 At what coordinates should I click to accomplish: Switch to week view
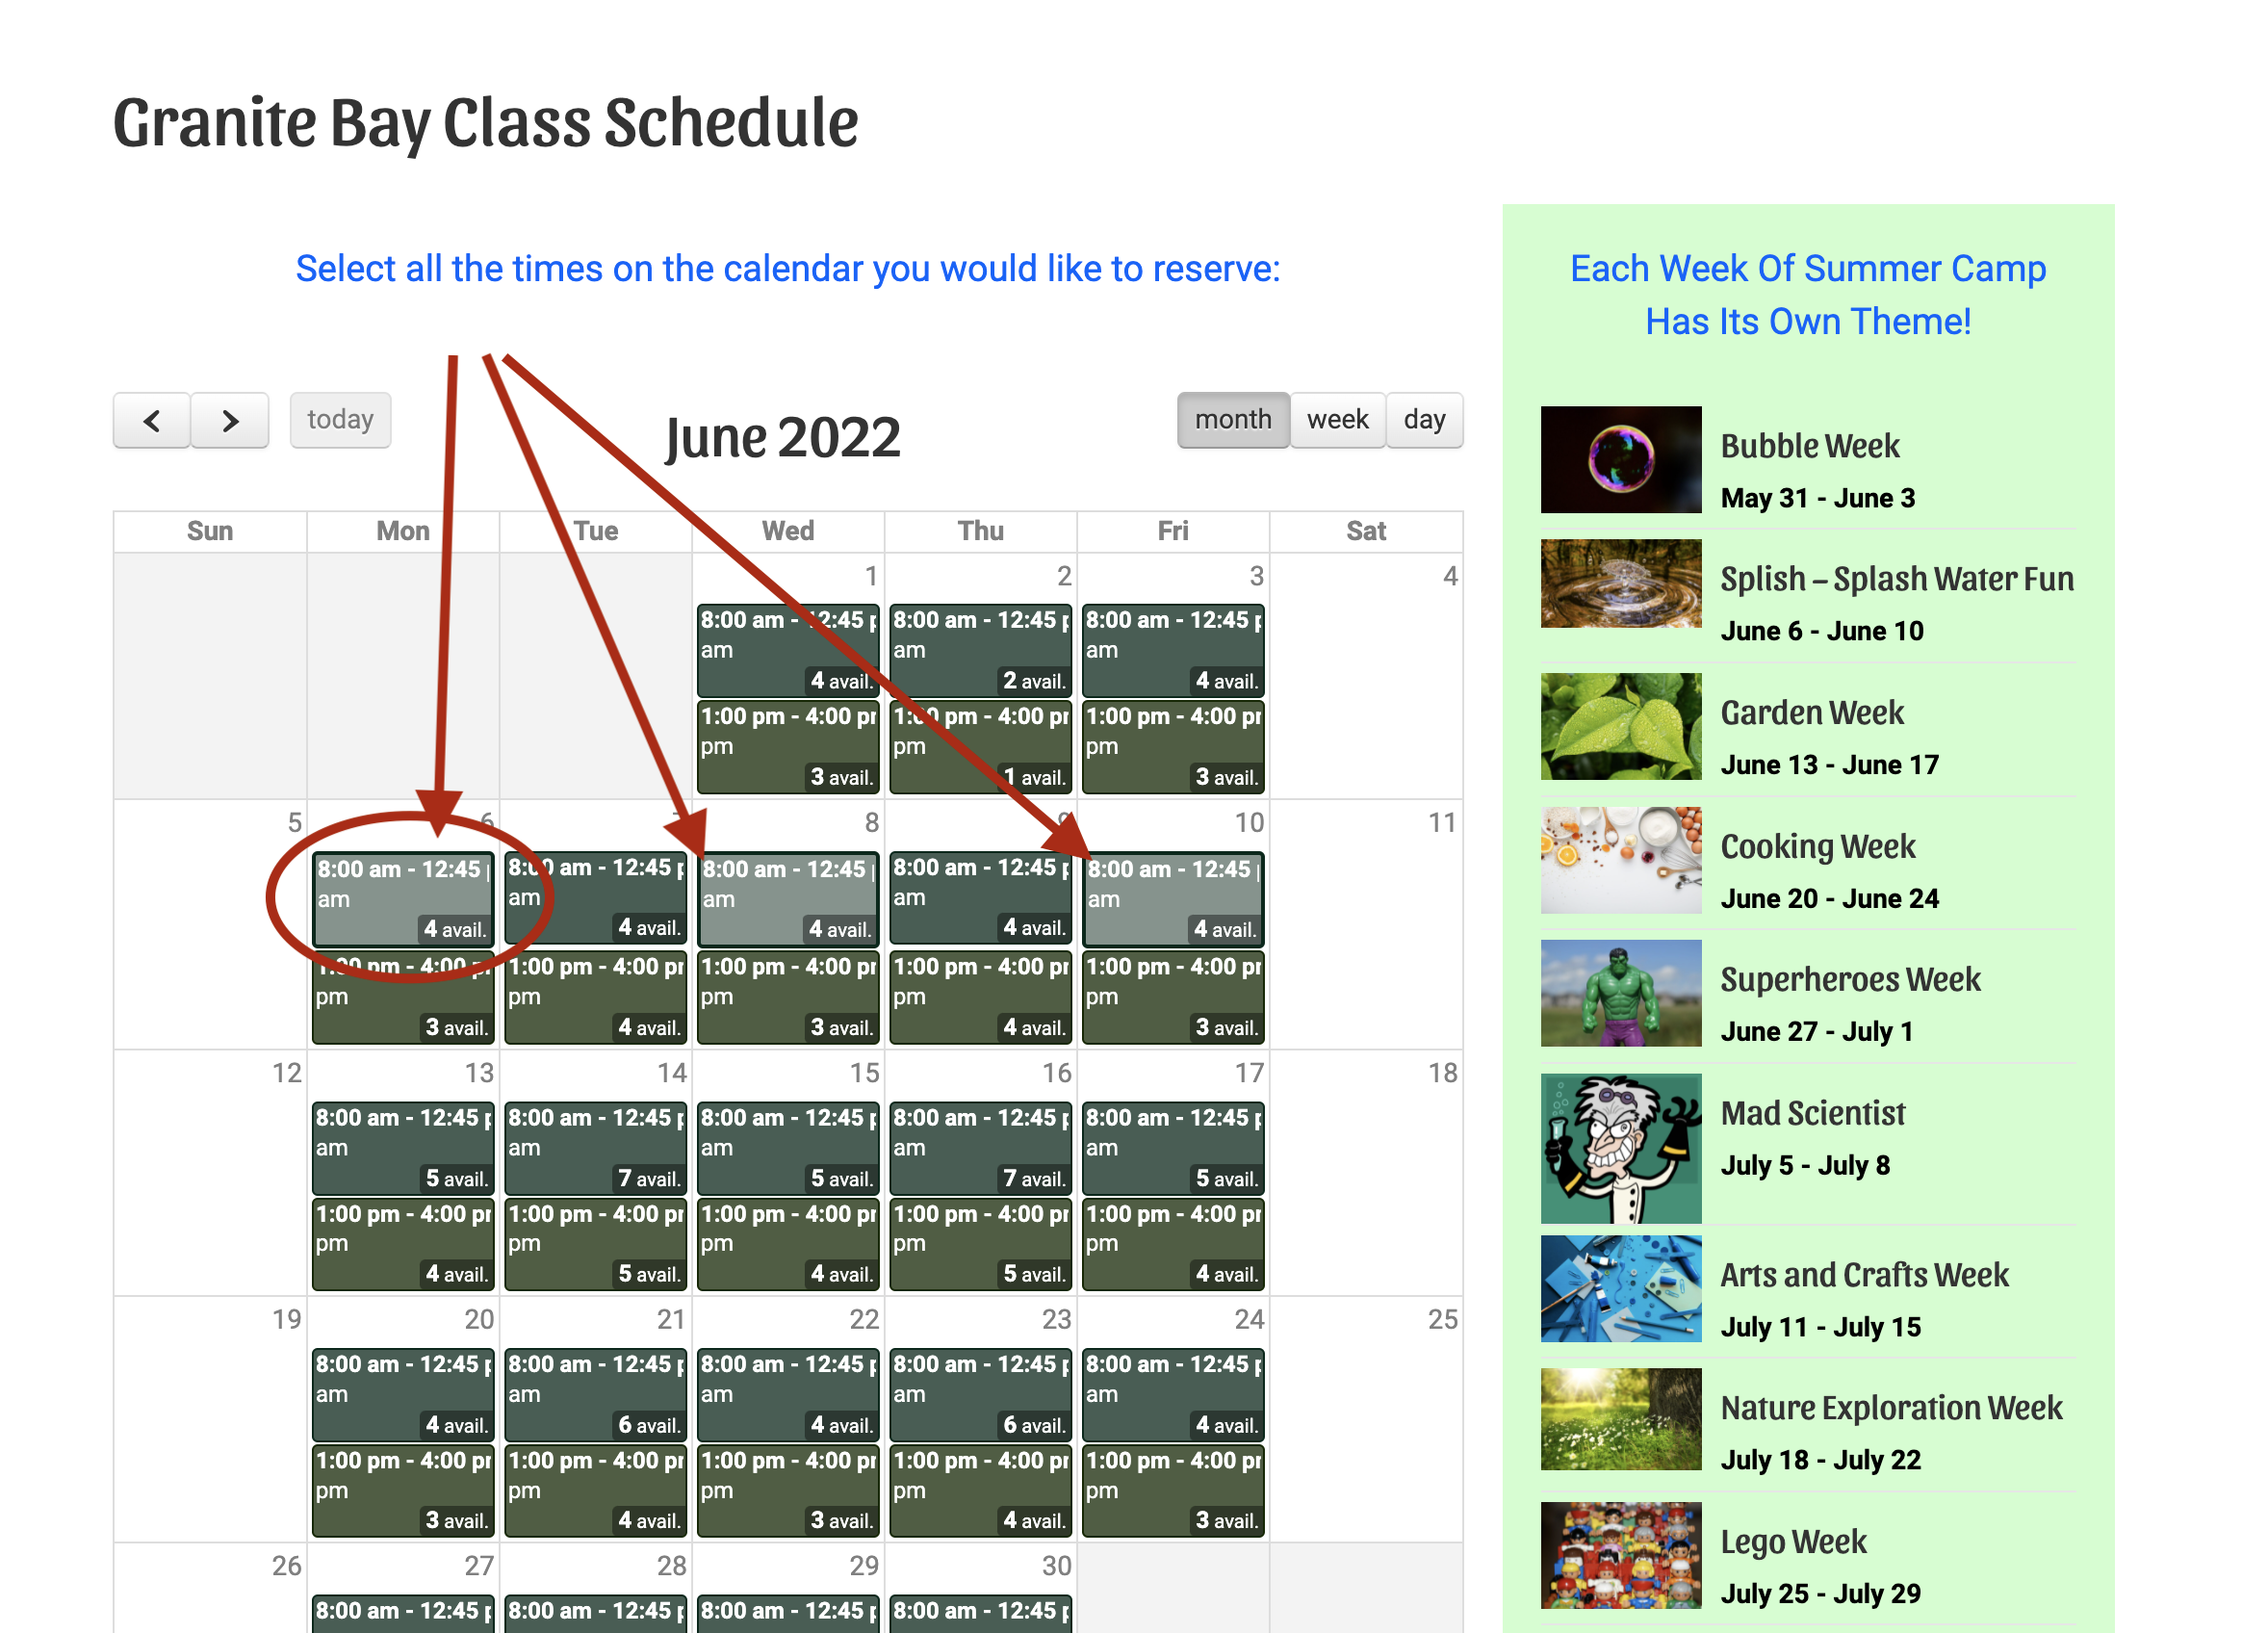click(x=1338, y=419)
